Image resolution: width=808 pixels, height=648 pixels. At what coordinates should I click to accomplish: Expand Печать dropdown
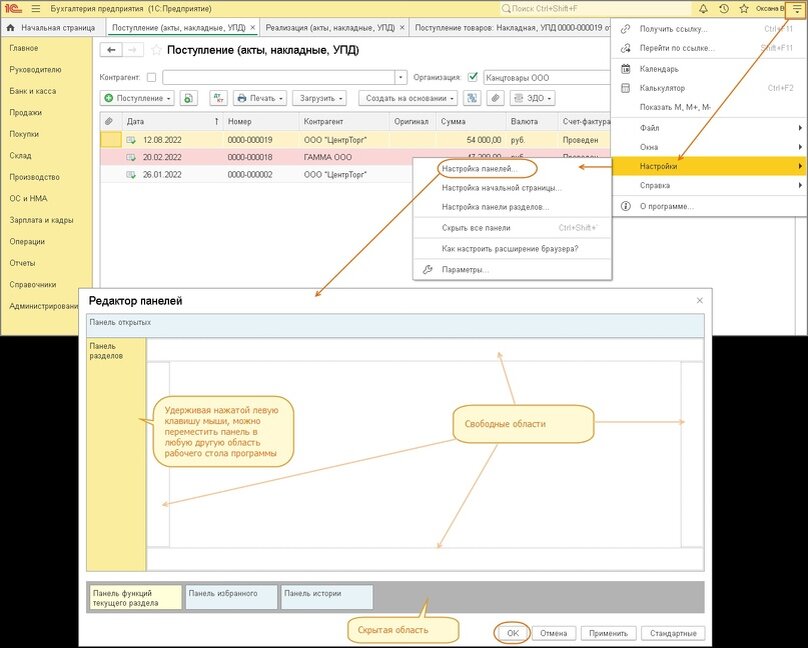click(x=281, y=98)
